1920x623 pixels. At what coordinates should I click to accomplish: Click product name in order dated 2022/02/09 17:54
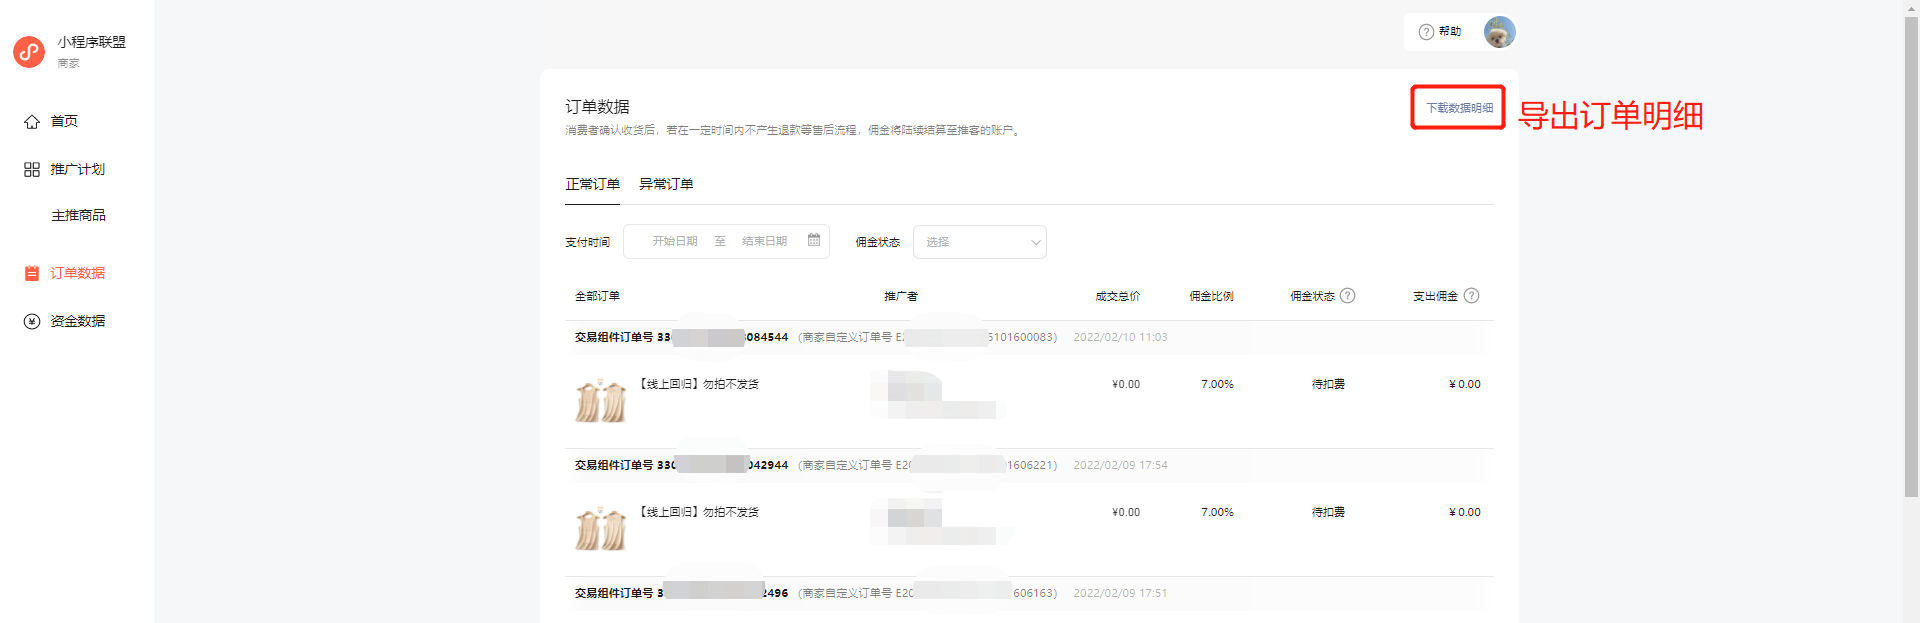click(699, 512)
